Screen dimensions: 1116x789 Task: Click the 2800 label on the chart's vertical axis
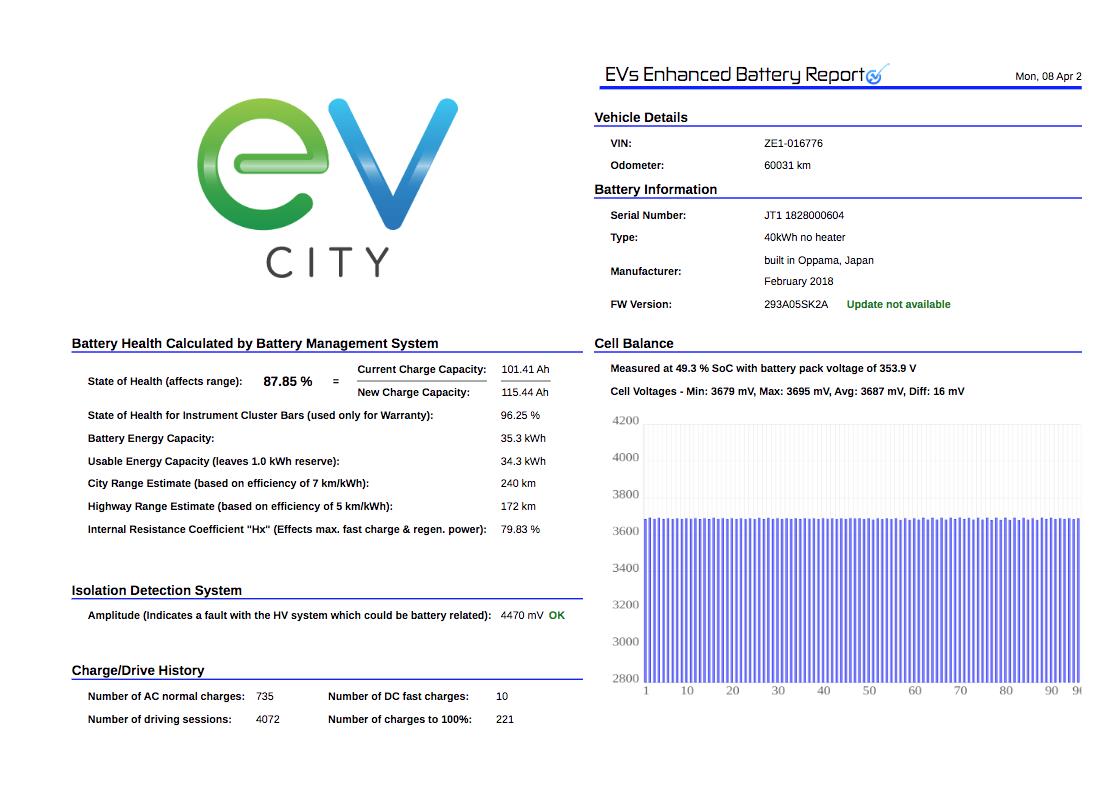(x=626, y=678)
